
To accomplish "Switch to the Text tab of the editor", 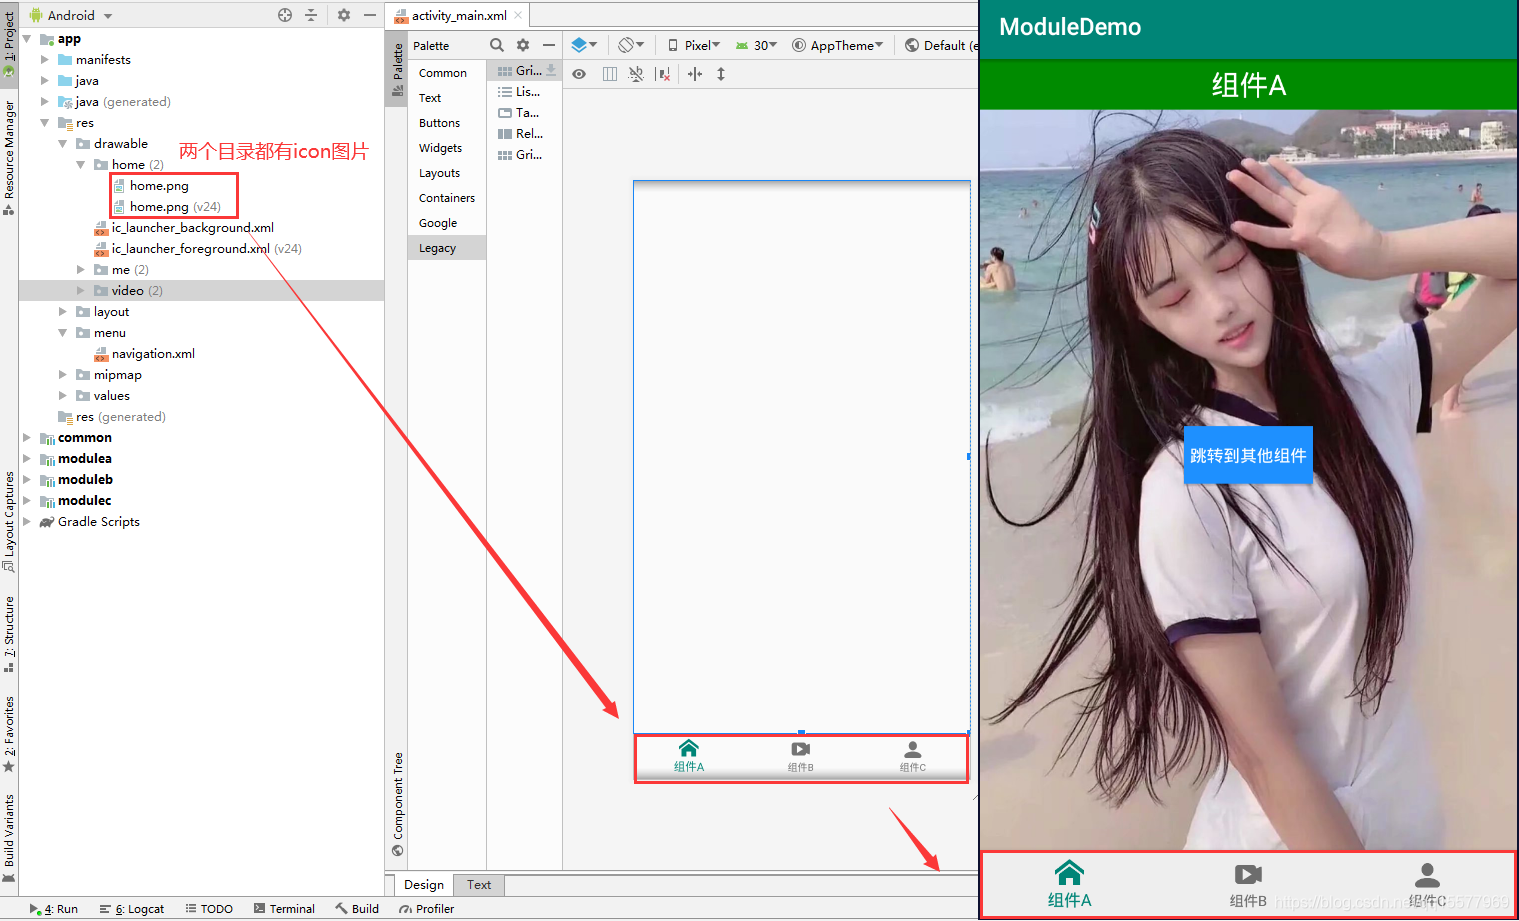I will click(x=478, y=884).
